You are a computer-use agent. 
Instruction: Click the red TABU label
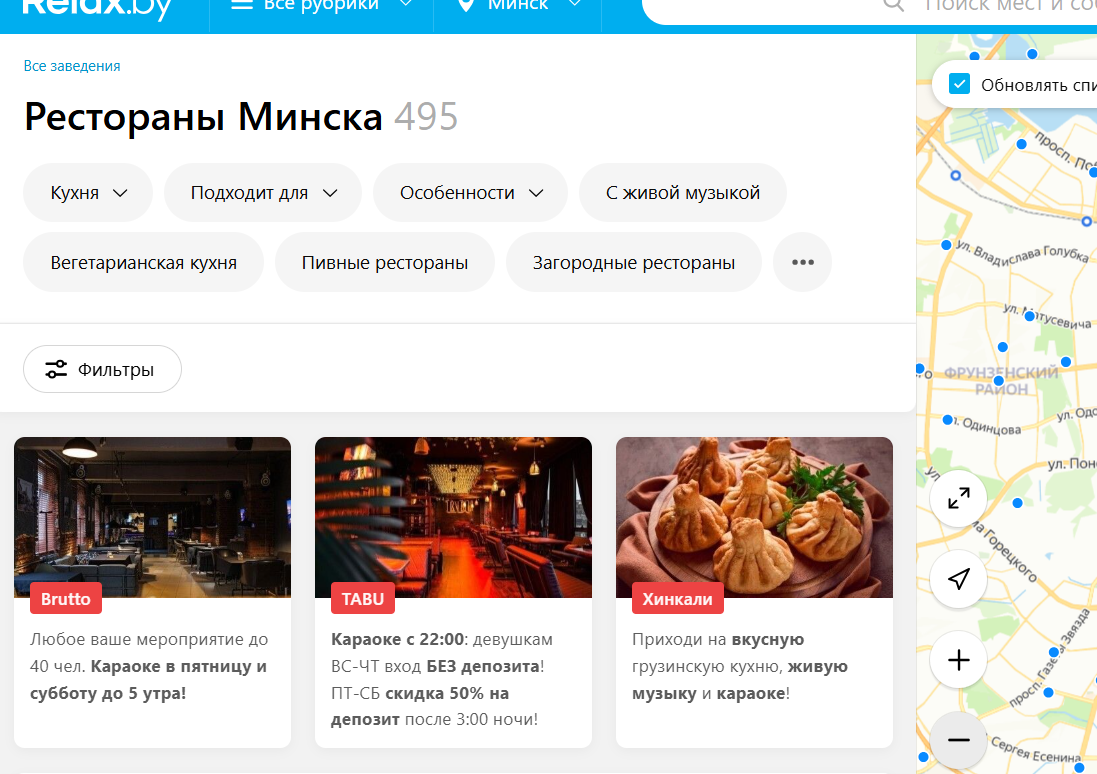(362, 598)
